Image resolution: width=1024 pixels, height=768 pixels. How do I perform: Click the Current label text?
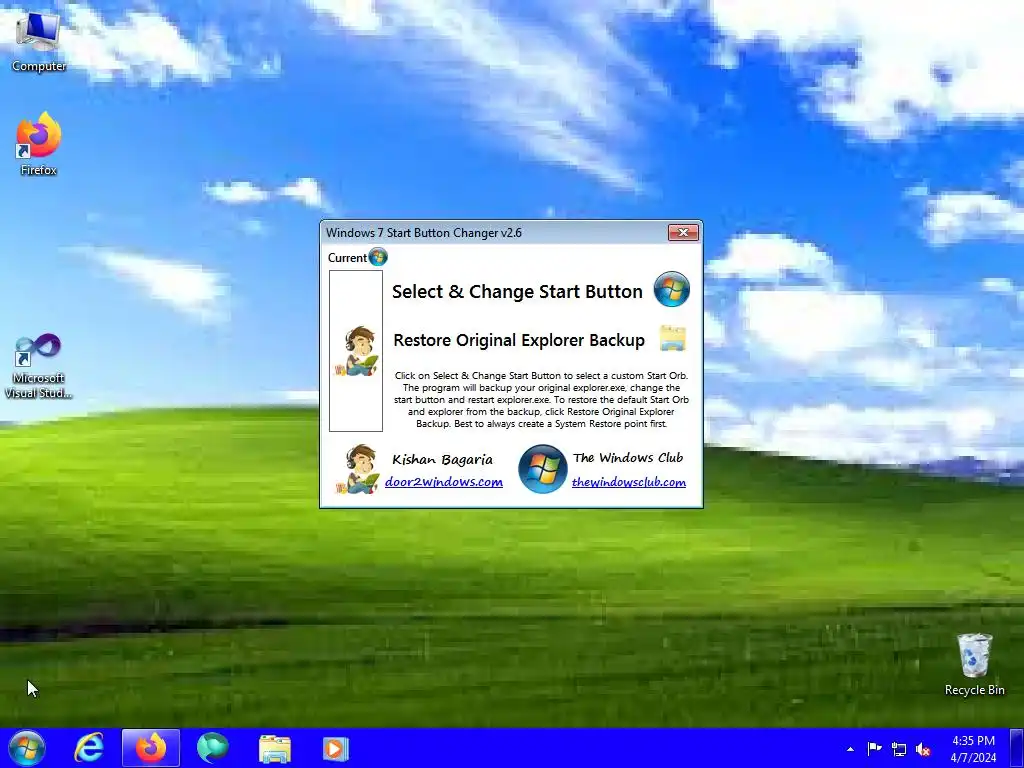tap(347, 258)
